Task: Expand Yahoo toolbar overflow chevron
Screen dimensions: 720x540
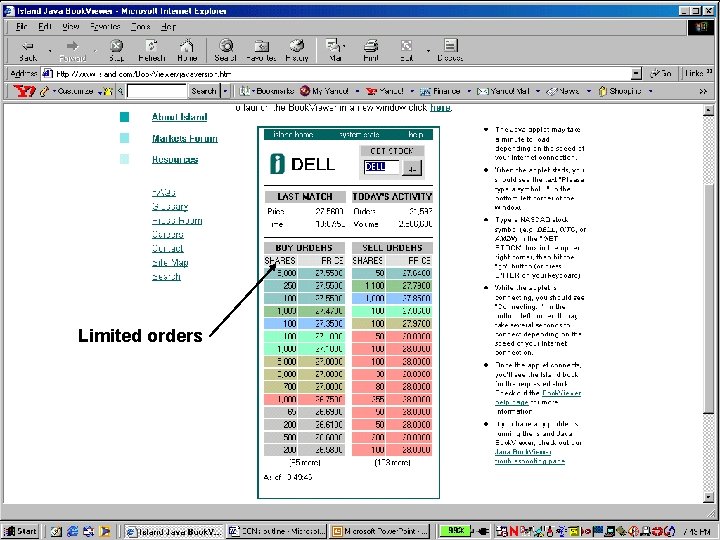Action: pyautogui.click(x=703, y=91)
